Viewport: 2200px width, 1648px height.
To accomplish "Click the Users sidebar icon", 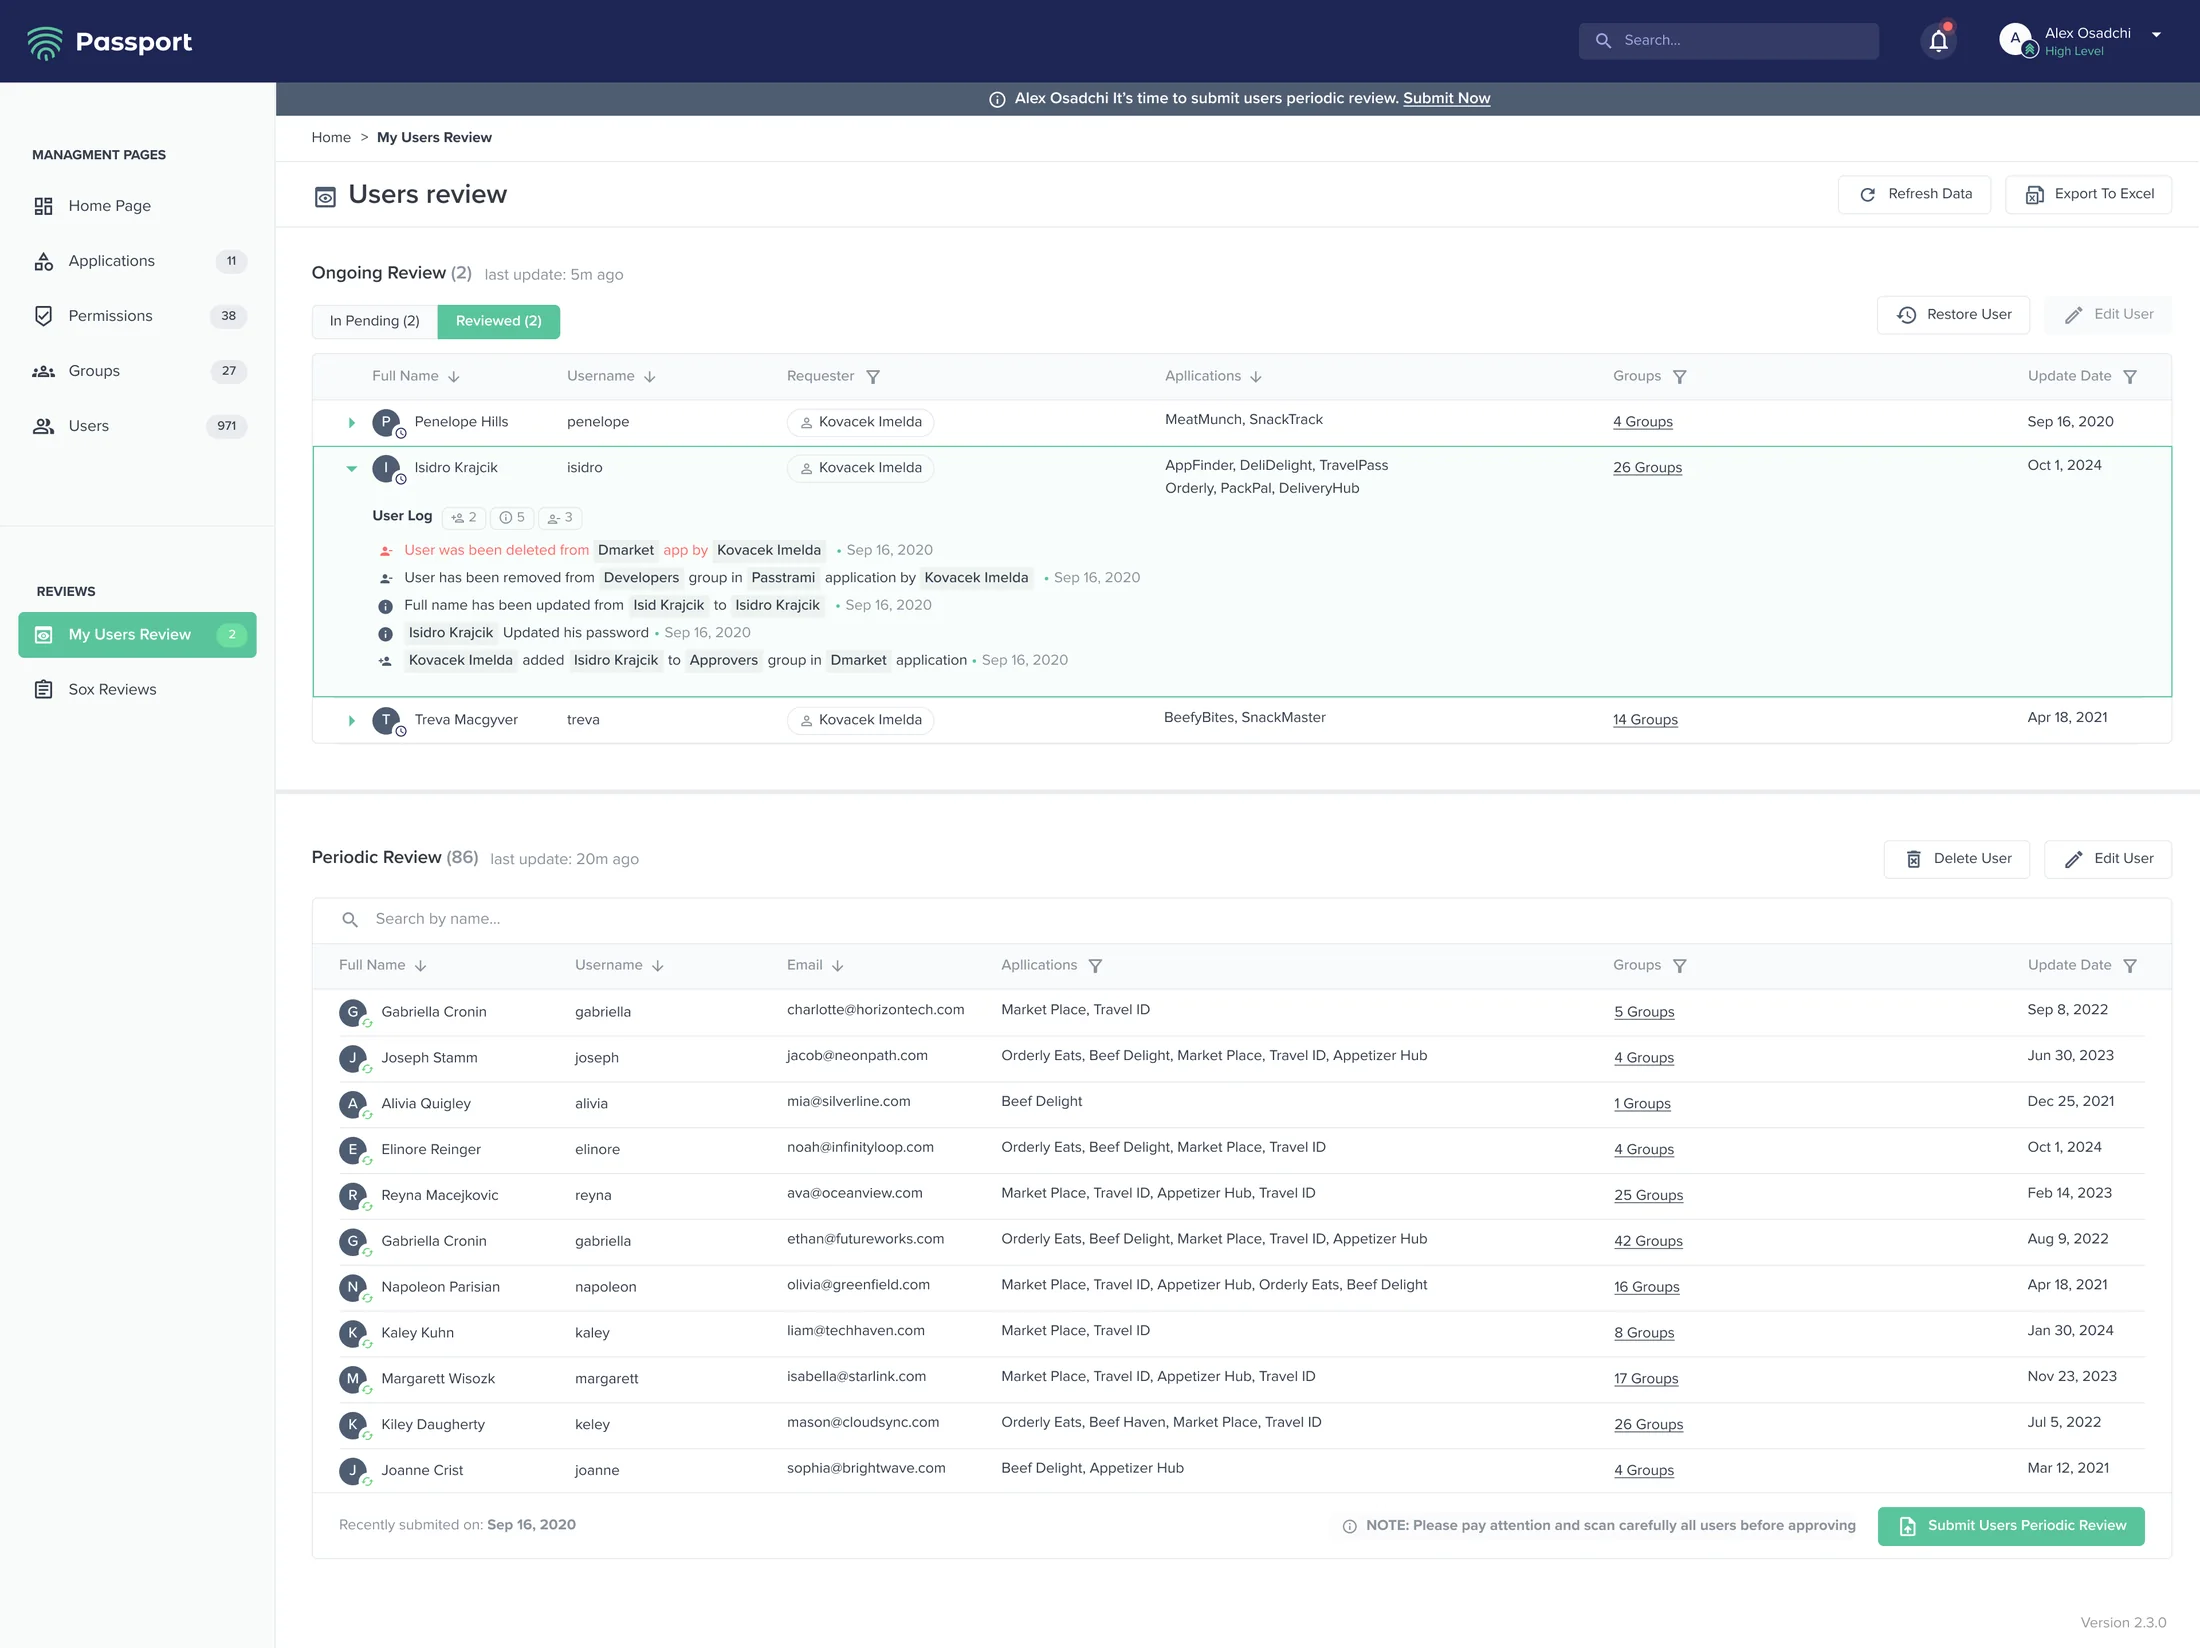I will pos(43,426).
